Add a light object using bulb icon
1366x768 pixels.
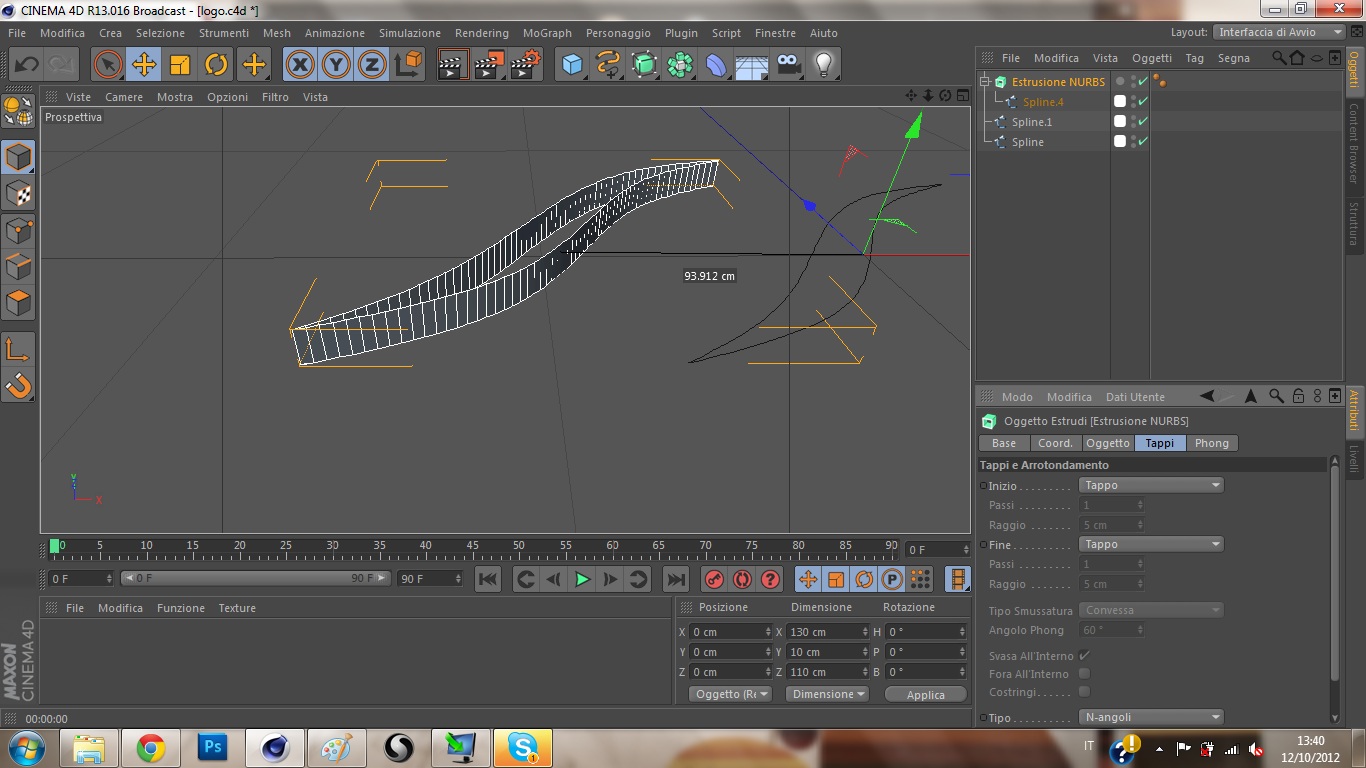click(823, 65)
